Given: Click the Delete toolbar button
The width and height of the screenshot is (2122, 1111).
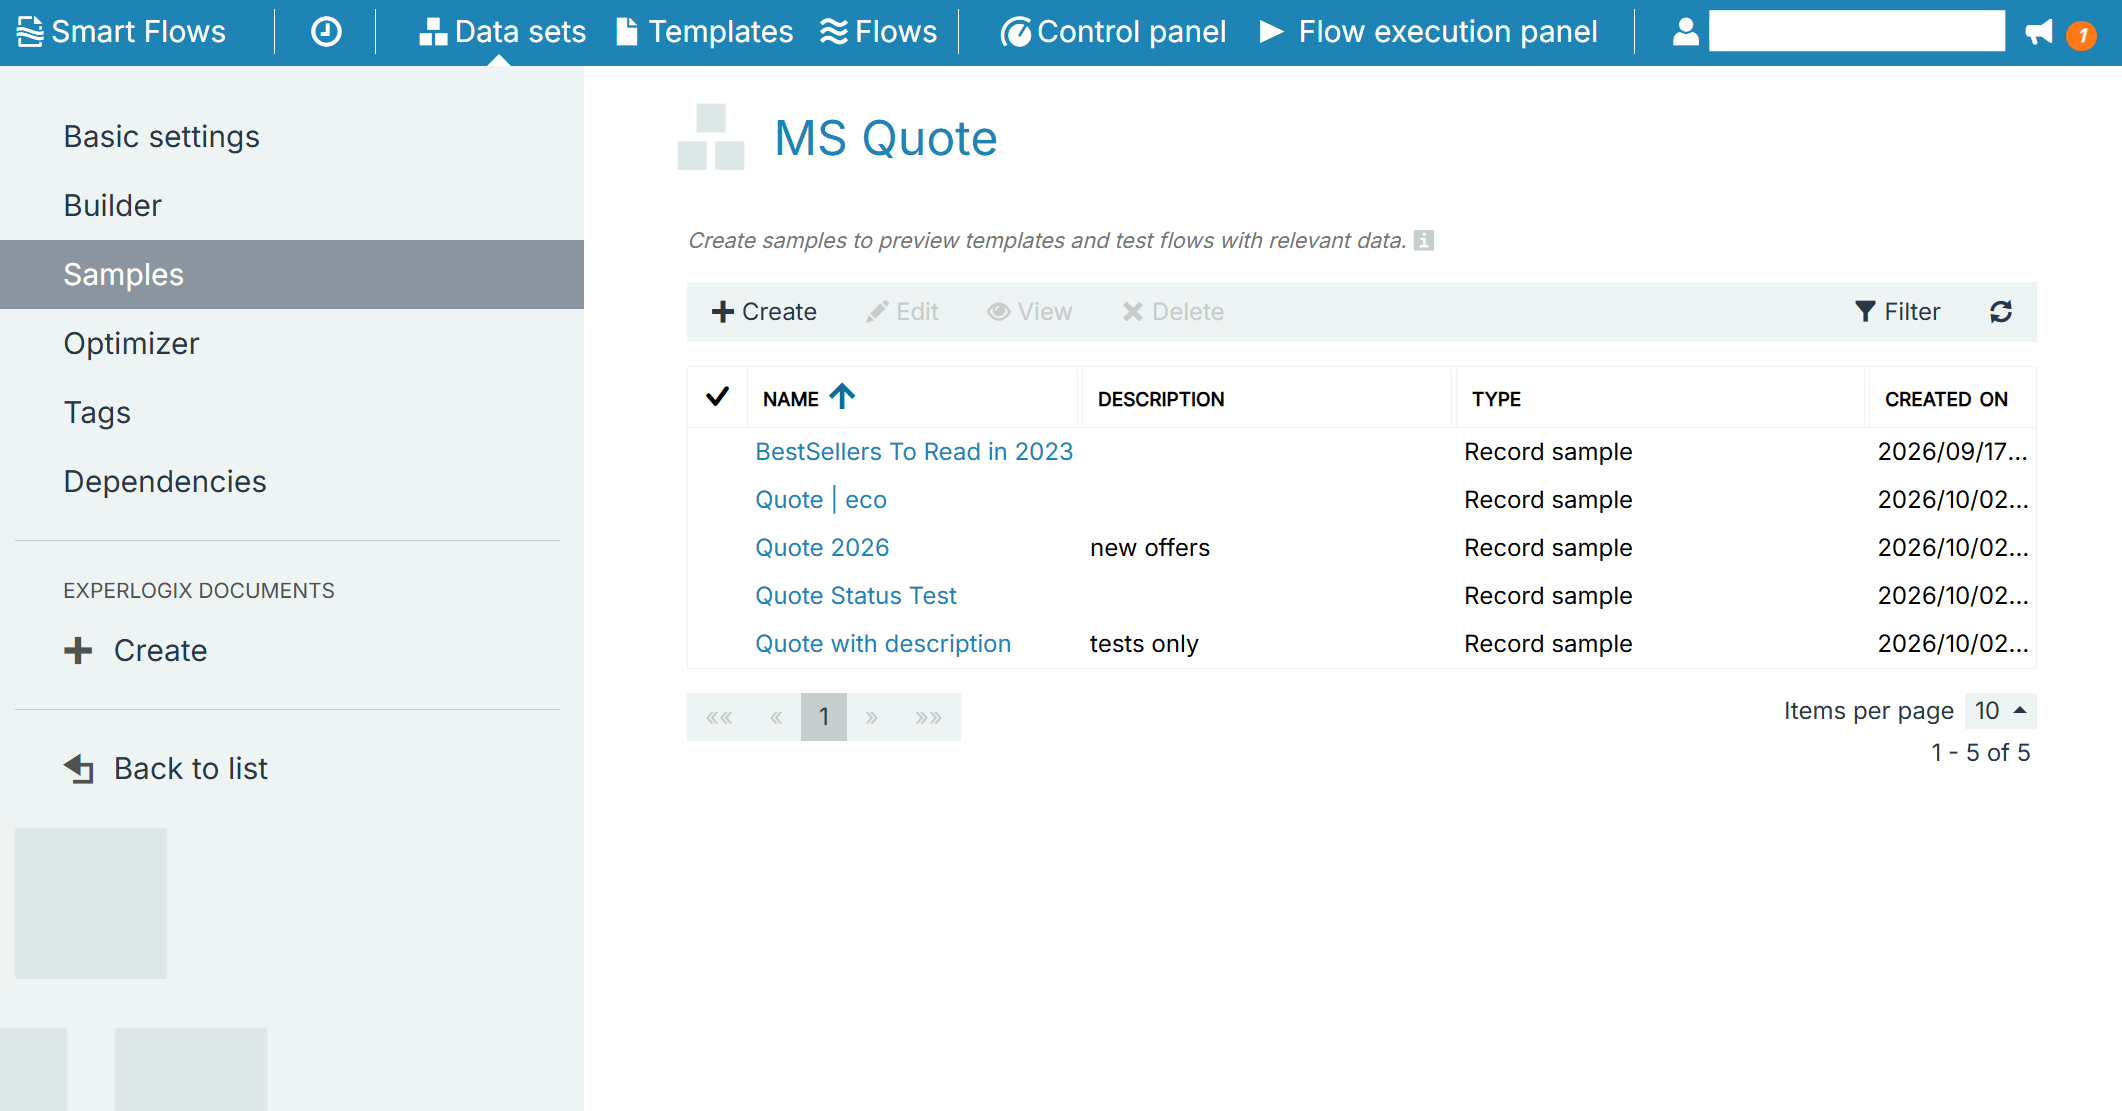Looking at the screenshot, I should (x=1173, y=312).
